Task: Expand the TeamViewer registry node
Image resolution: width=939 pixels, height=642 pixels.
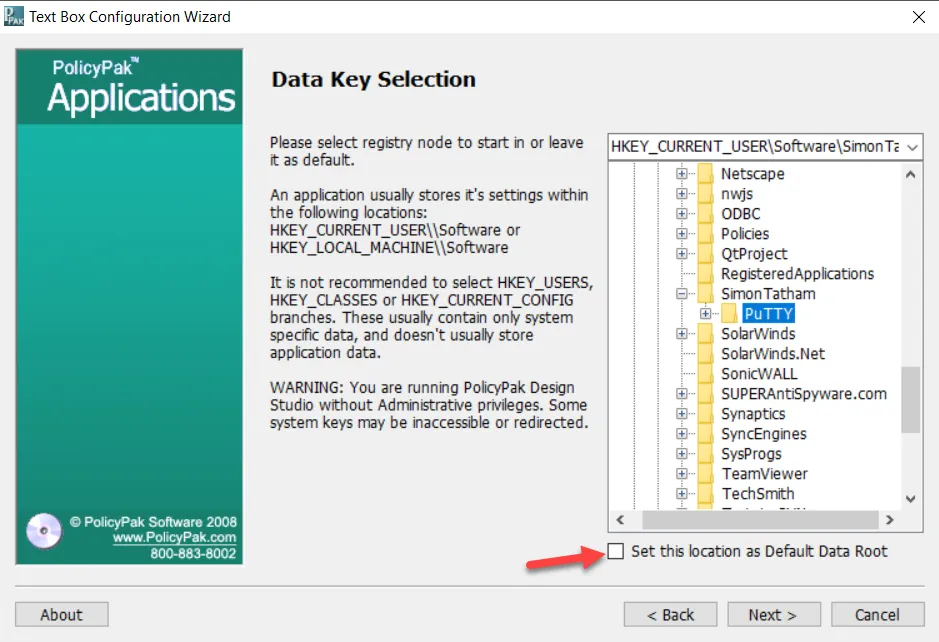Action: 681,474
